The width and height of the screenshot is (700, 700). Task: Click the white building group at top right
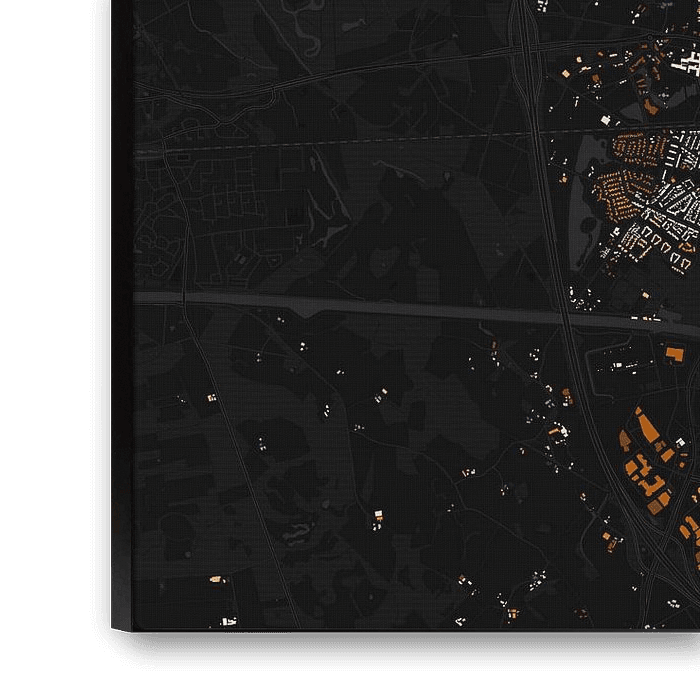pyautogui.click(x=687, y=64)
